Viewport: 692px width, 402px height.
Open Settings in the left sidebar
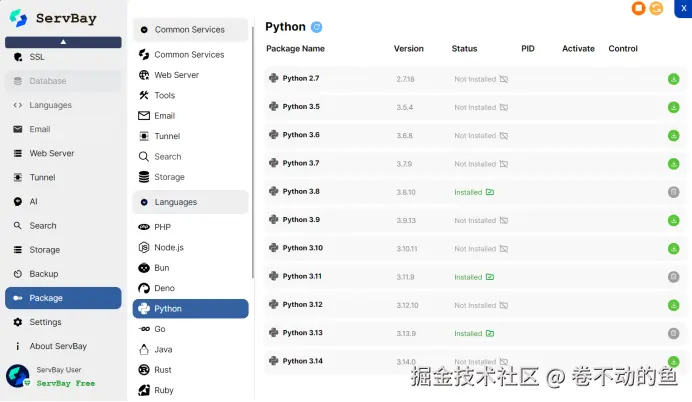(x=63, y=322)
